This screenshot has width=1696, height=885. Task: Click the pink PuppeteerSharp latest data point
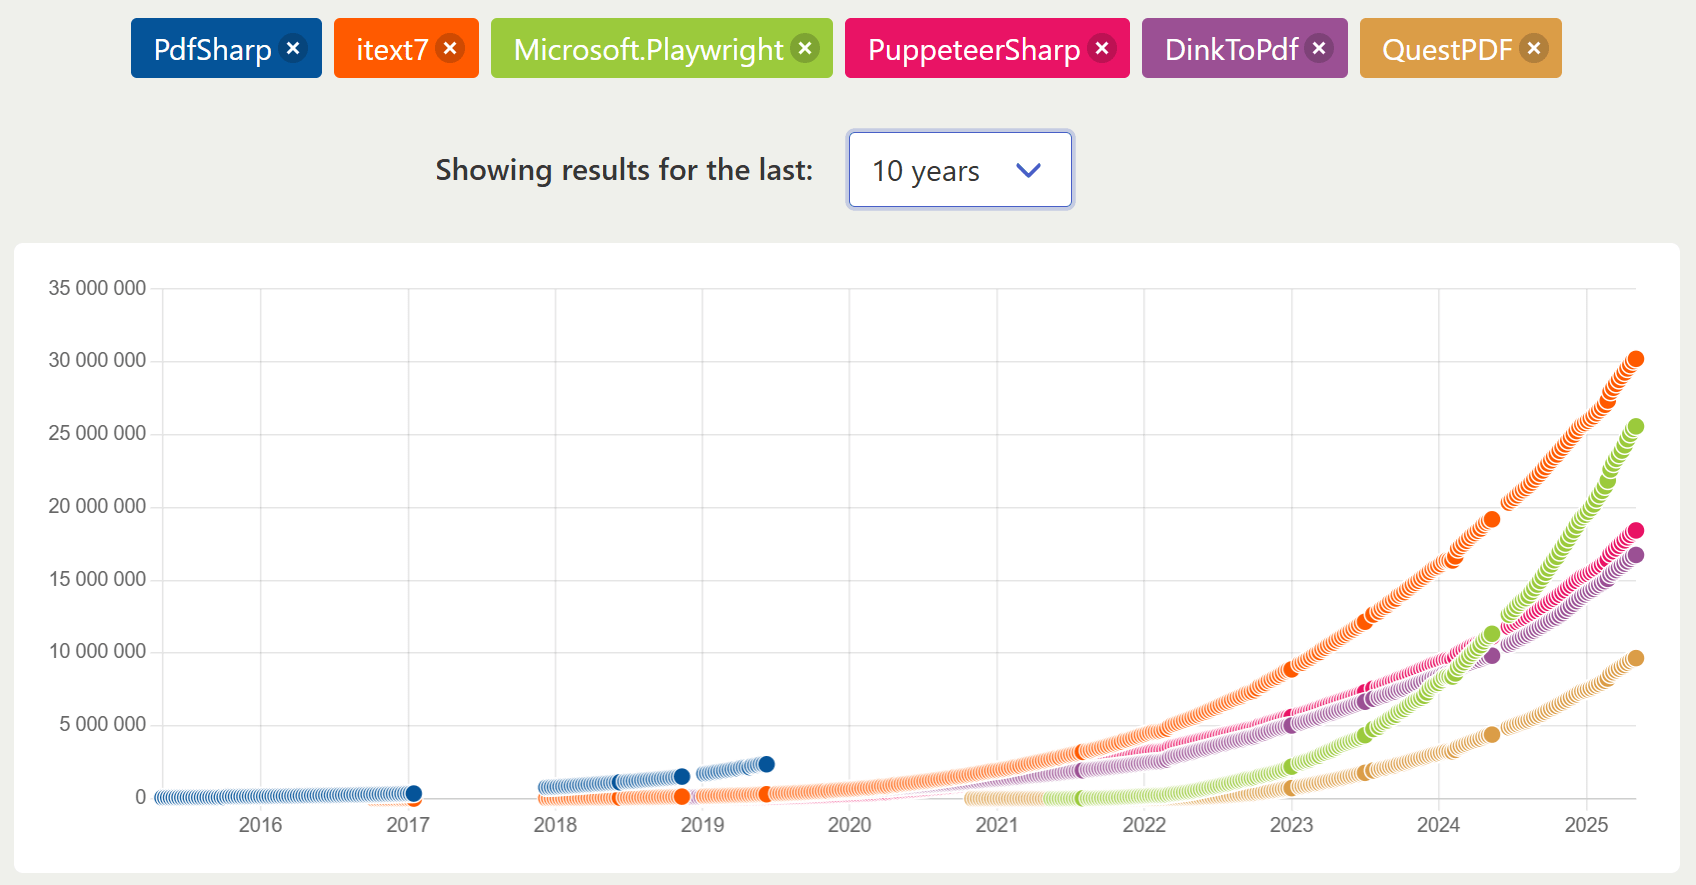coord(1636,531)
